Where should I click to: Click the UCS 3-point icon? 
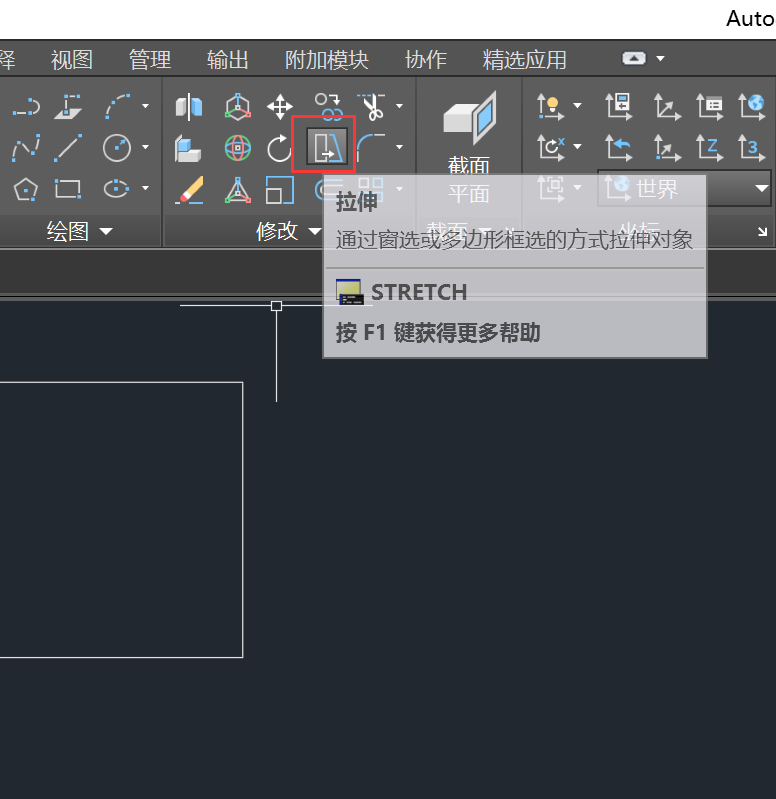pyautogui.click(x=752, y=148)
